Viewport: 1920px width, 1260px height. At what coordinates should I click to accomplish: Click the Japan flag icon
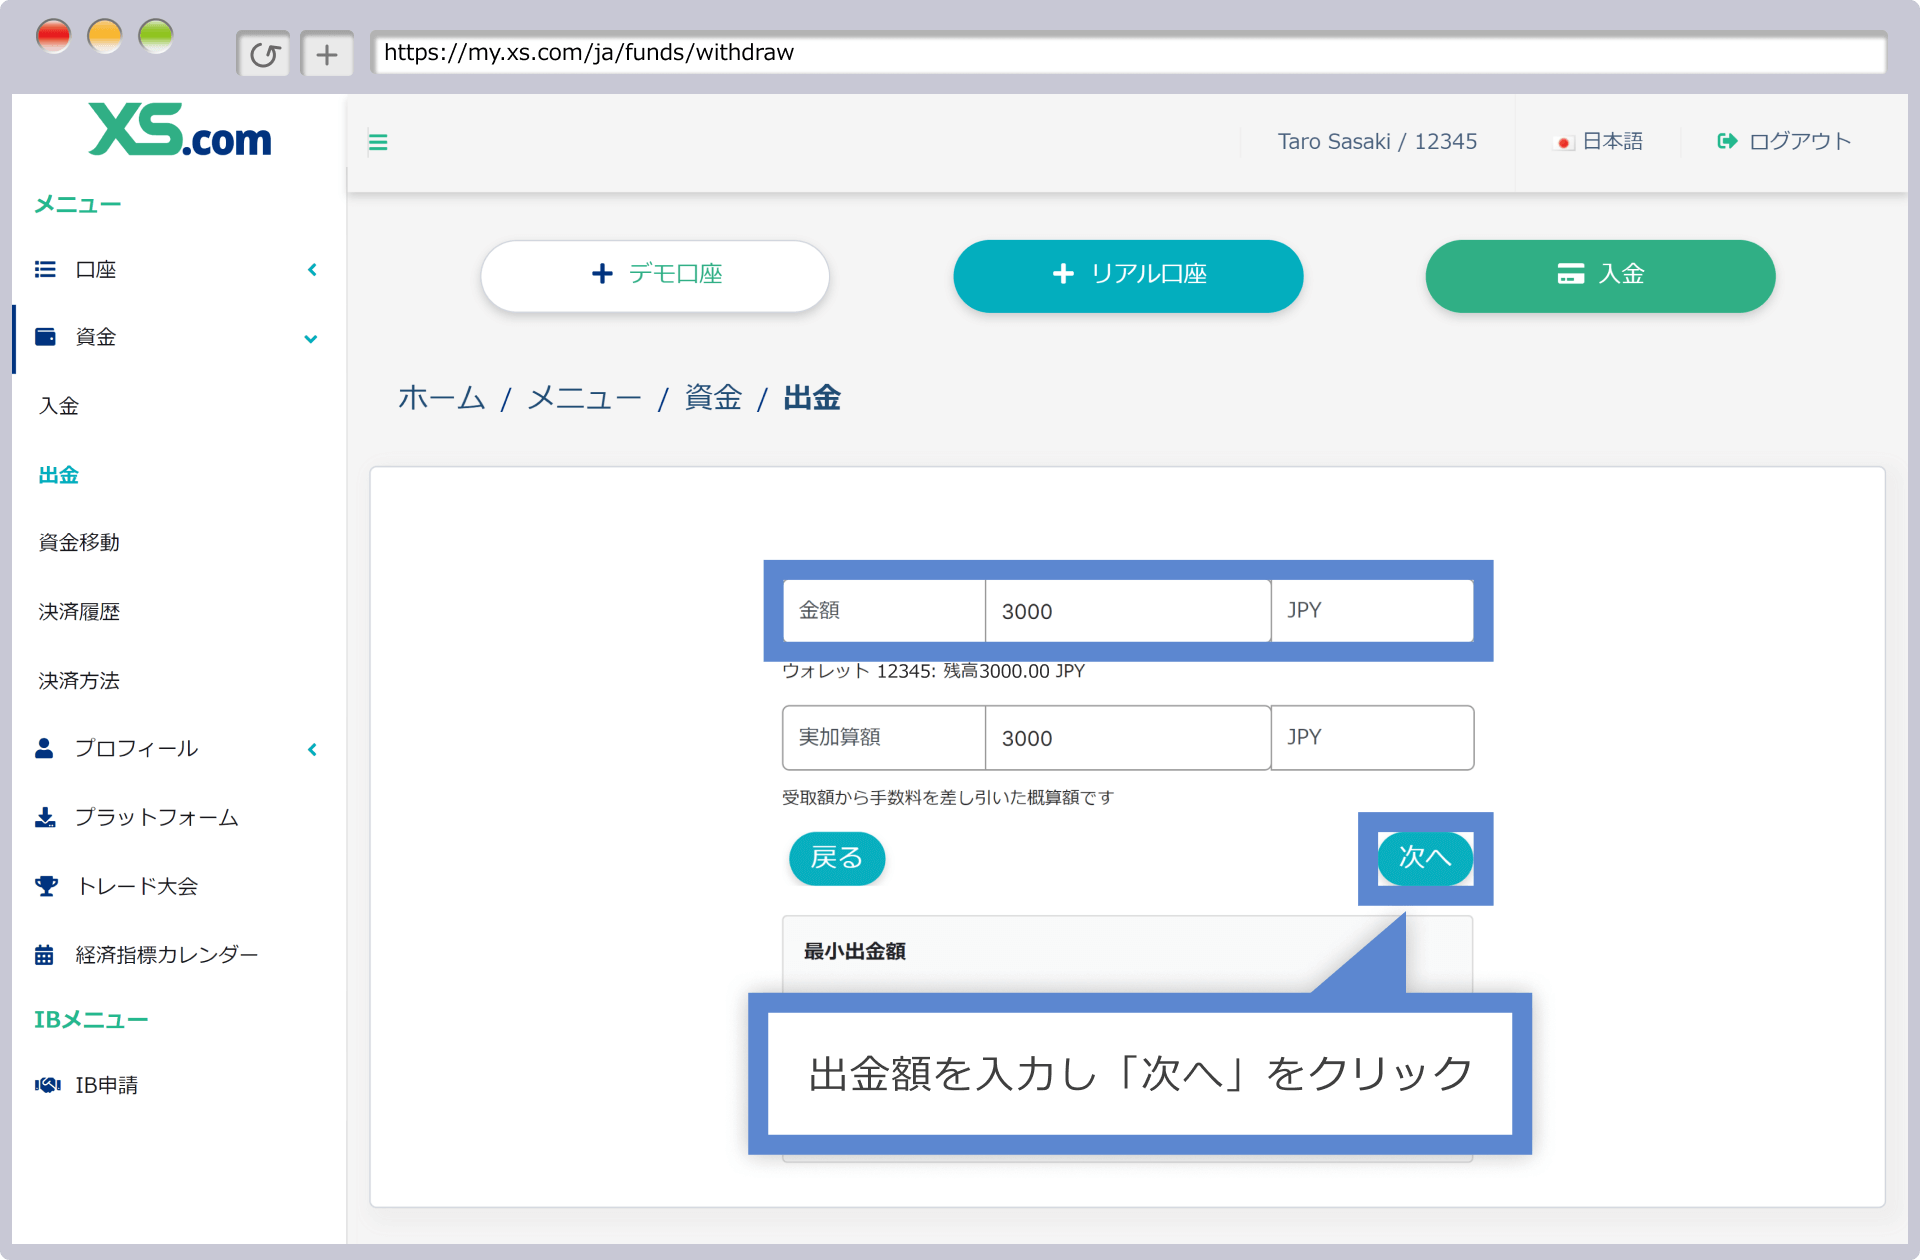pyautogui.click(x=1564, y=143)
